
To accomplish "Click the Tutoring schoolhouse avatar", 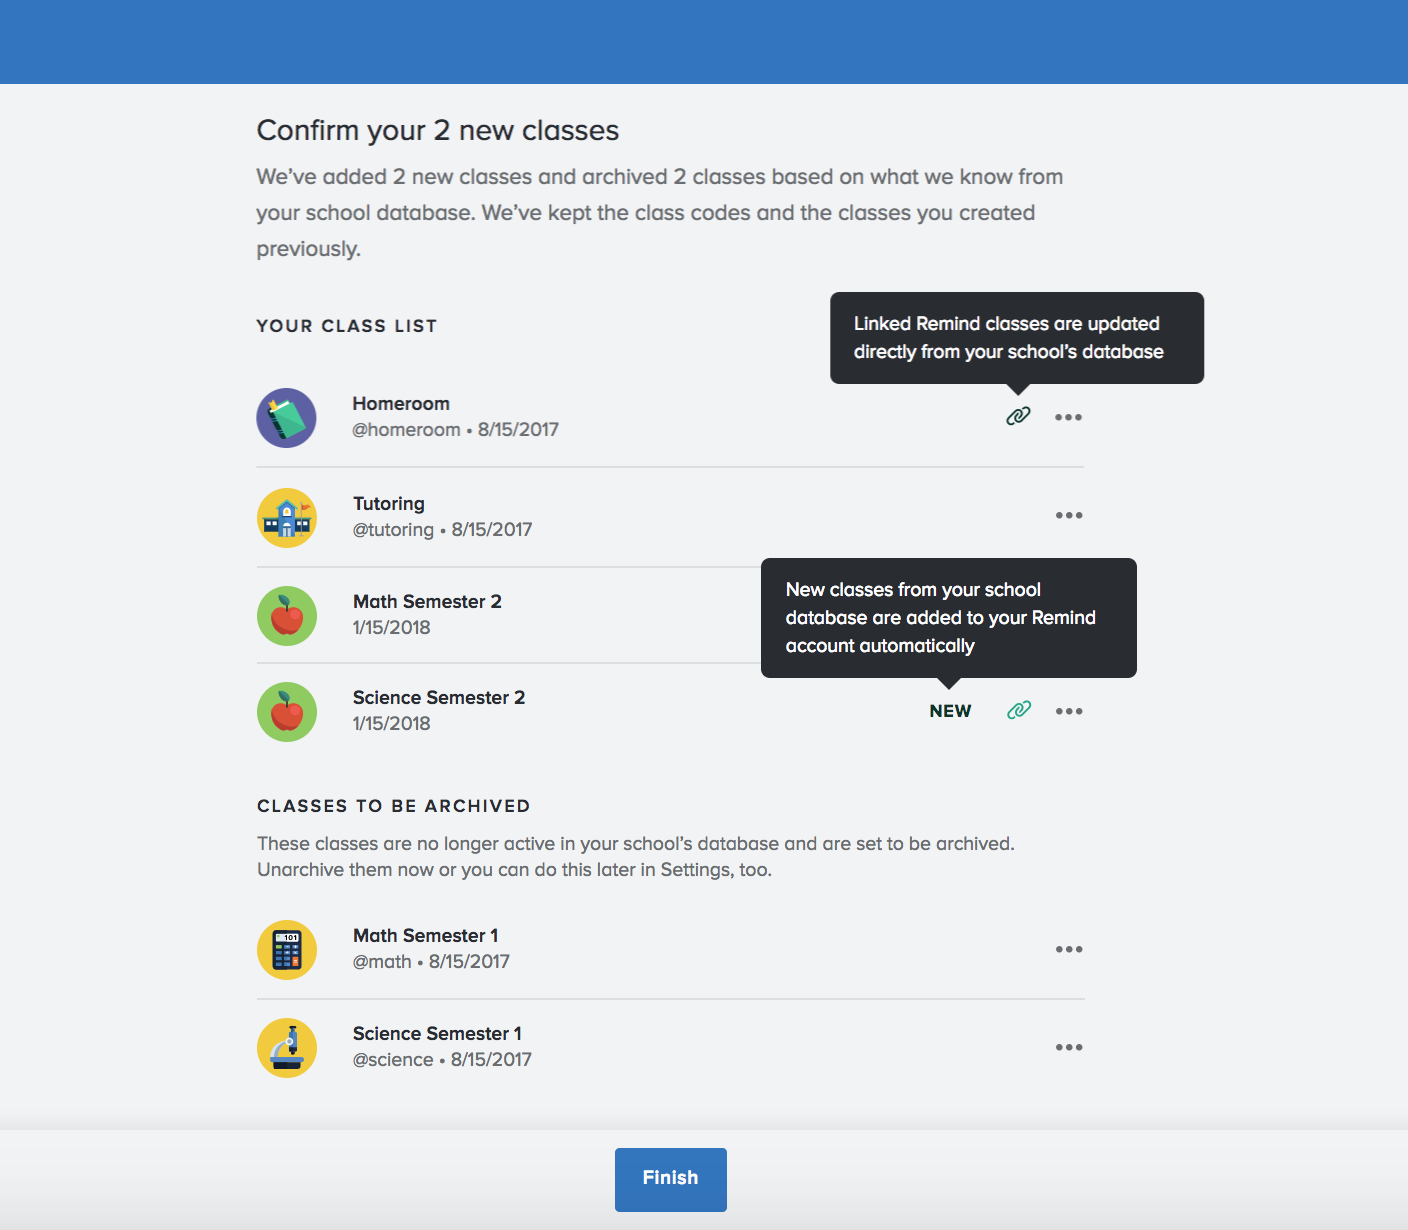I will [287, 518].
